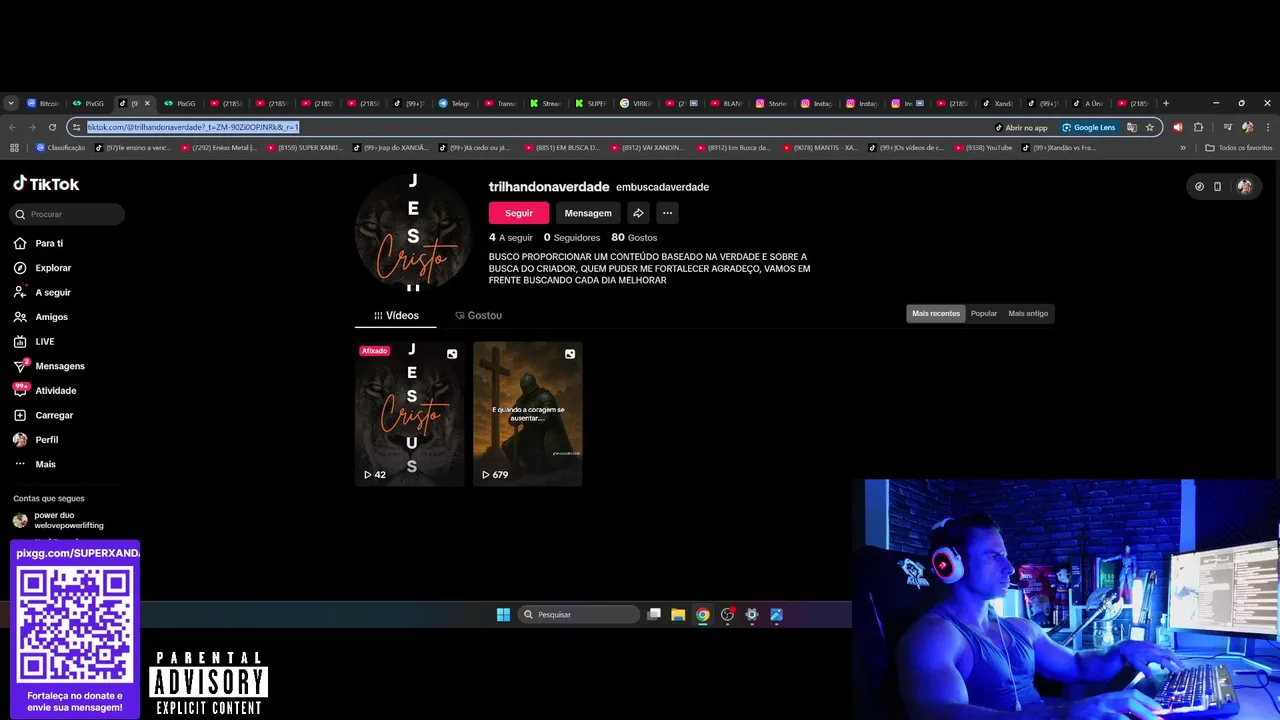Open OBS Studio from taskbar
The width and height of the screenshot is (1280, 720).
point(727,615)
